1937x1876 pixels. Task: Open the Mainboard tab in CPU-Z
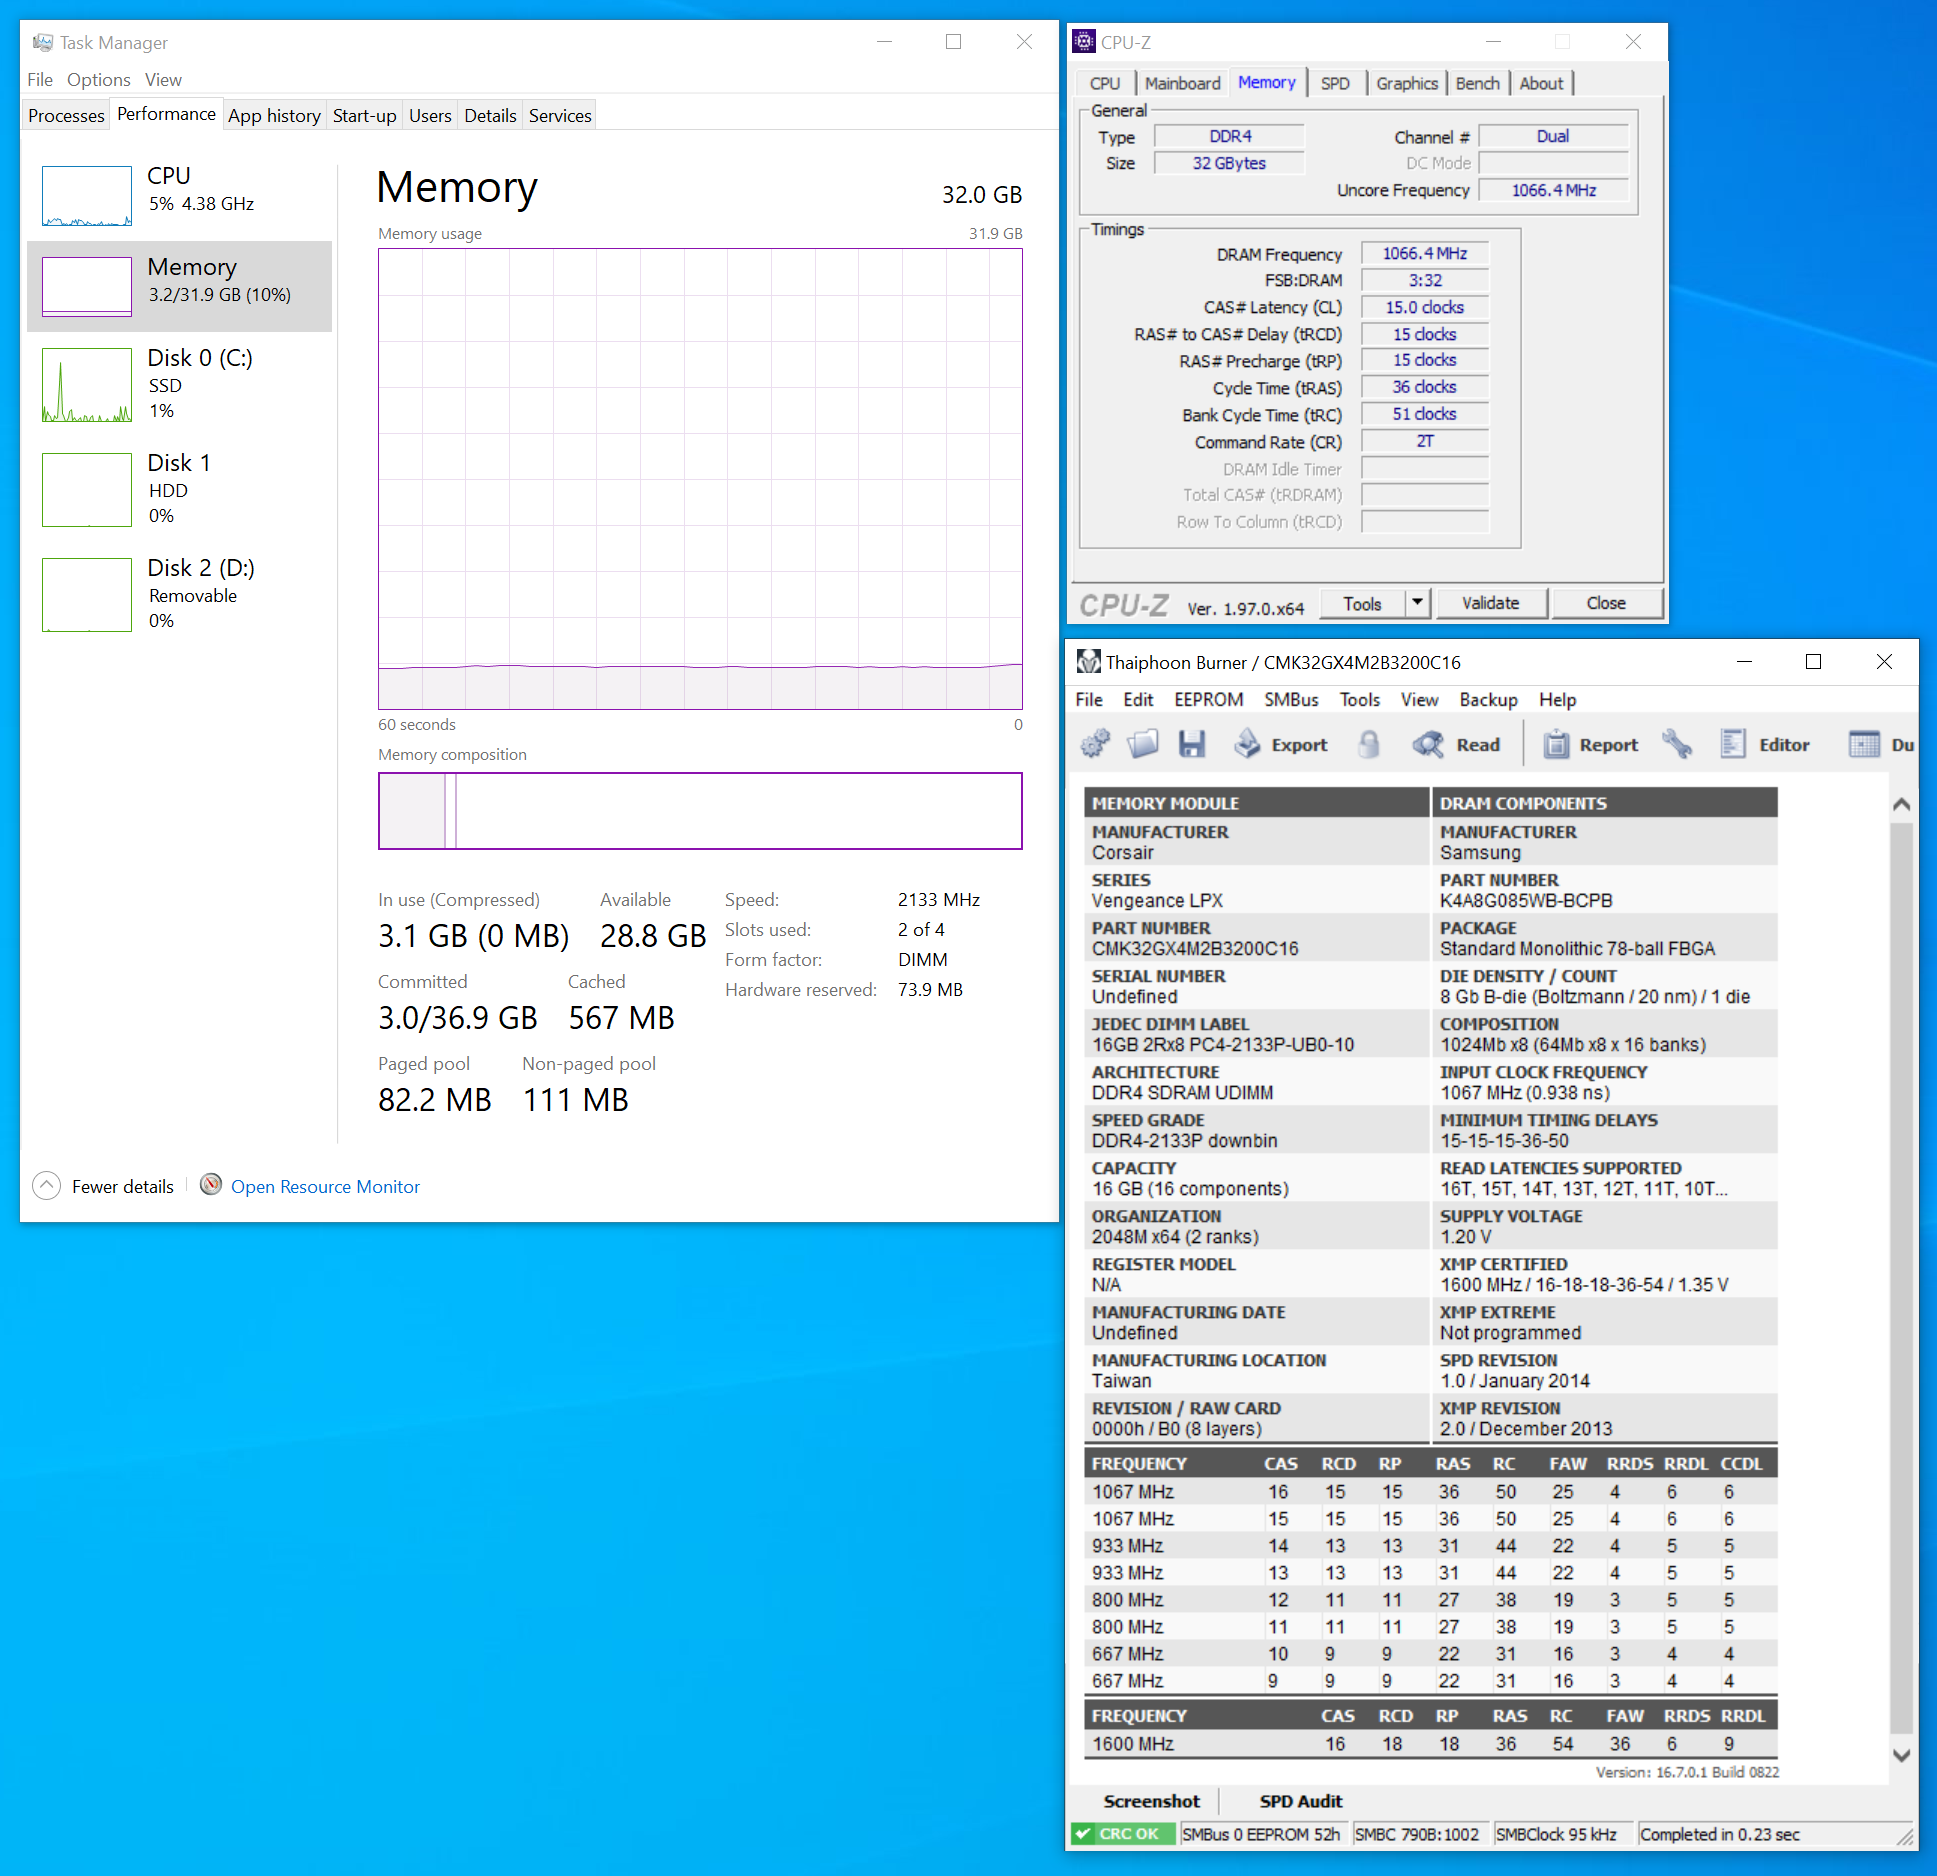1182,83
